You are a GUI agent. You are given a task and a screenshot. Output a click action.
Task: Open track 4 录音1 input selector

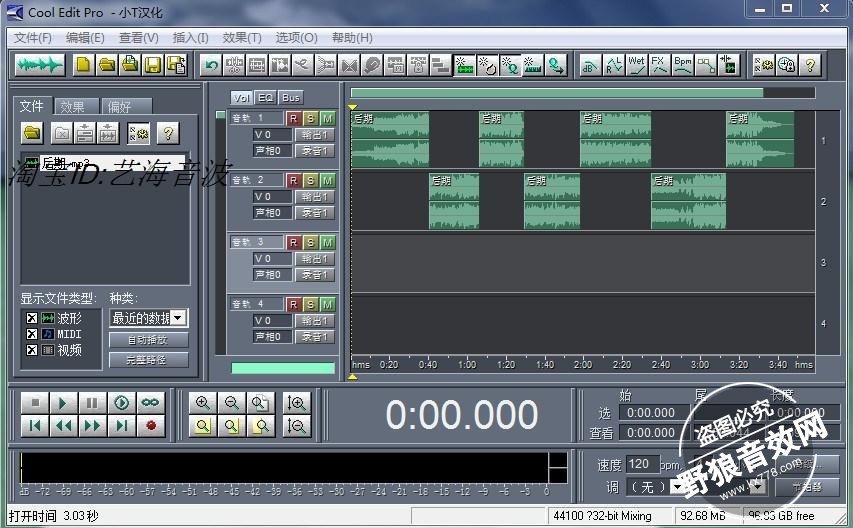[x=314, y=337]
